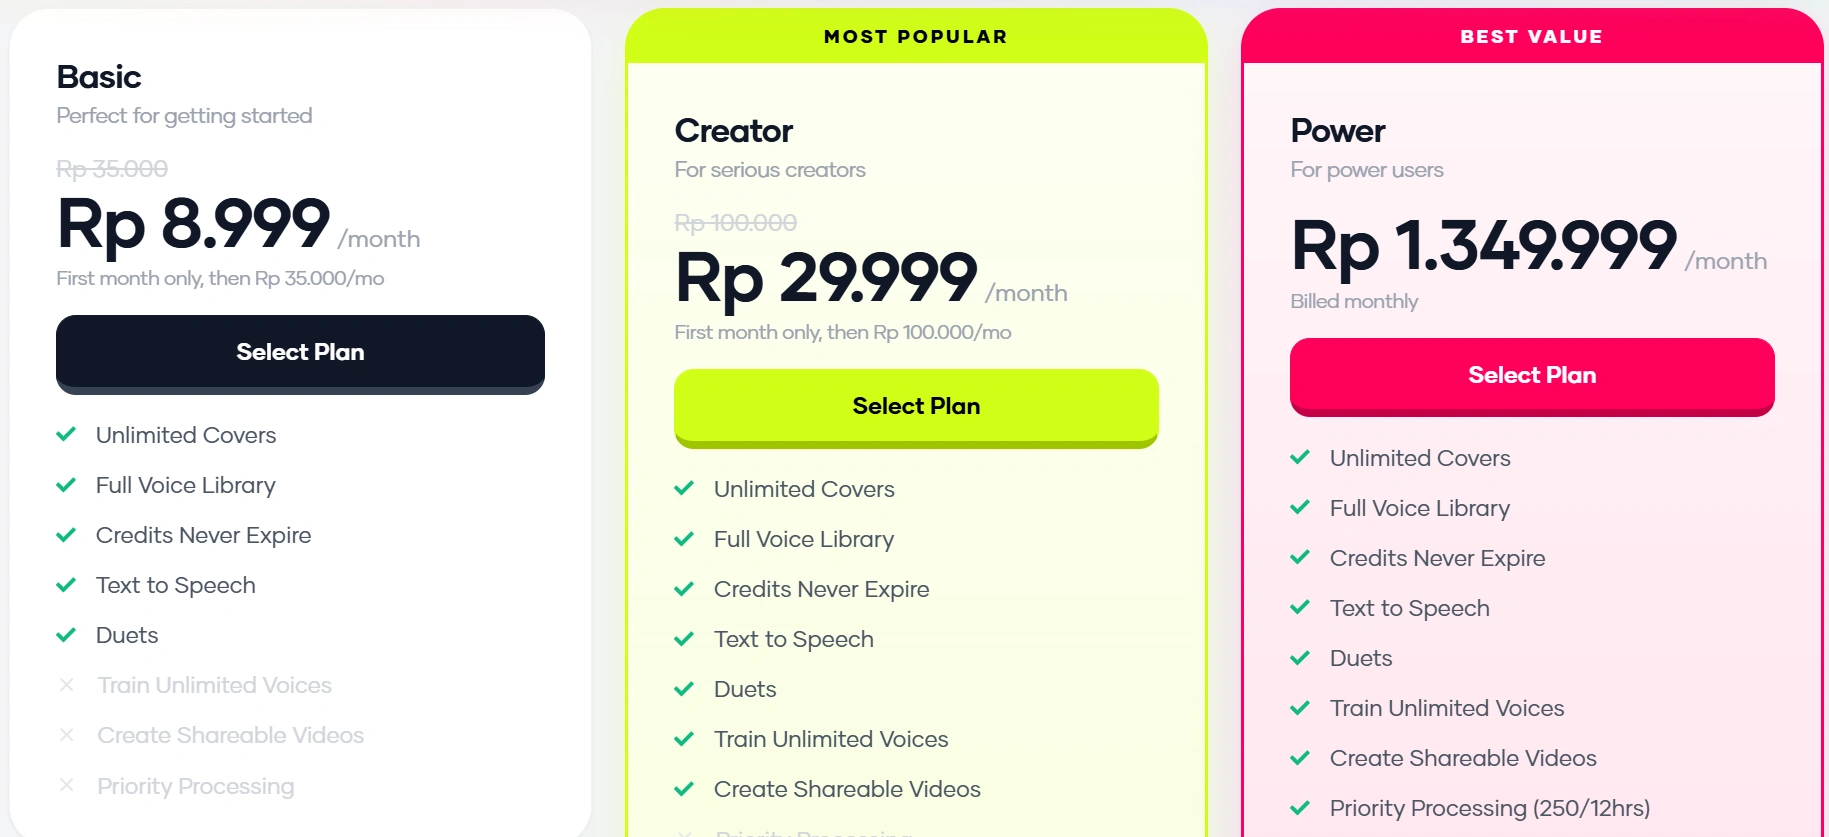Click Select Plan button for Basic plan
This screenshot has width=1829, height=837.
(x=300, y=353)
